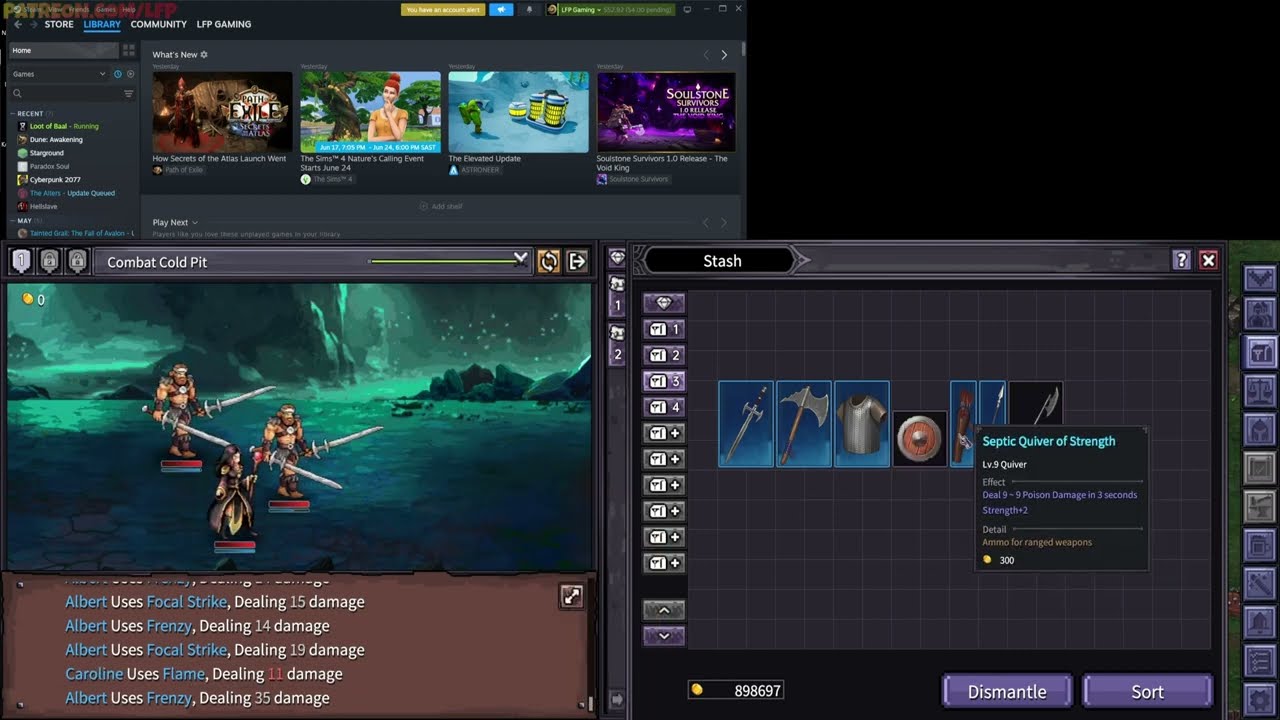Go to next What's New items arrow
The width and height of the screenshot is (1280, 720).
(724, 55)
